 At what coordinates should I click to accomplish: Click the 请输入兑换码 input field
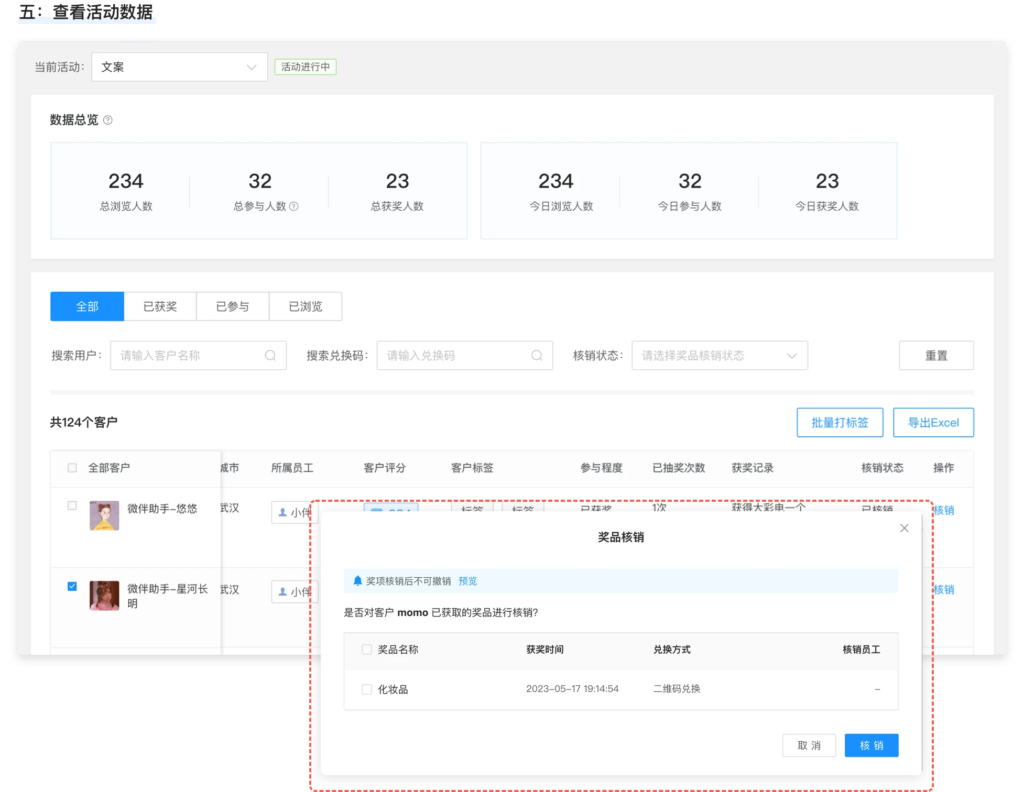pos(453,355)
